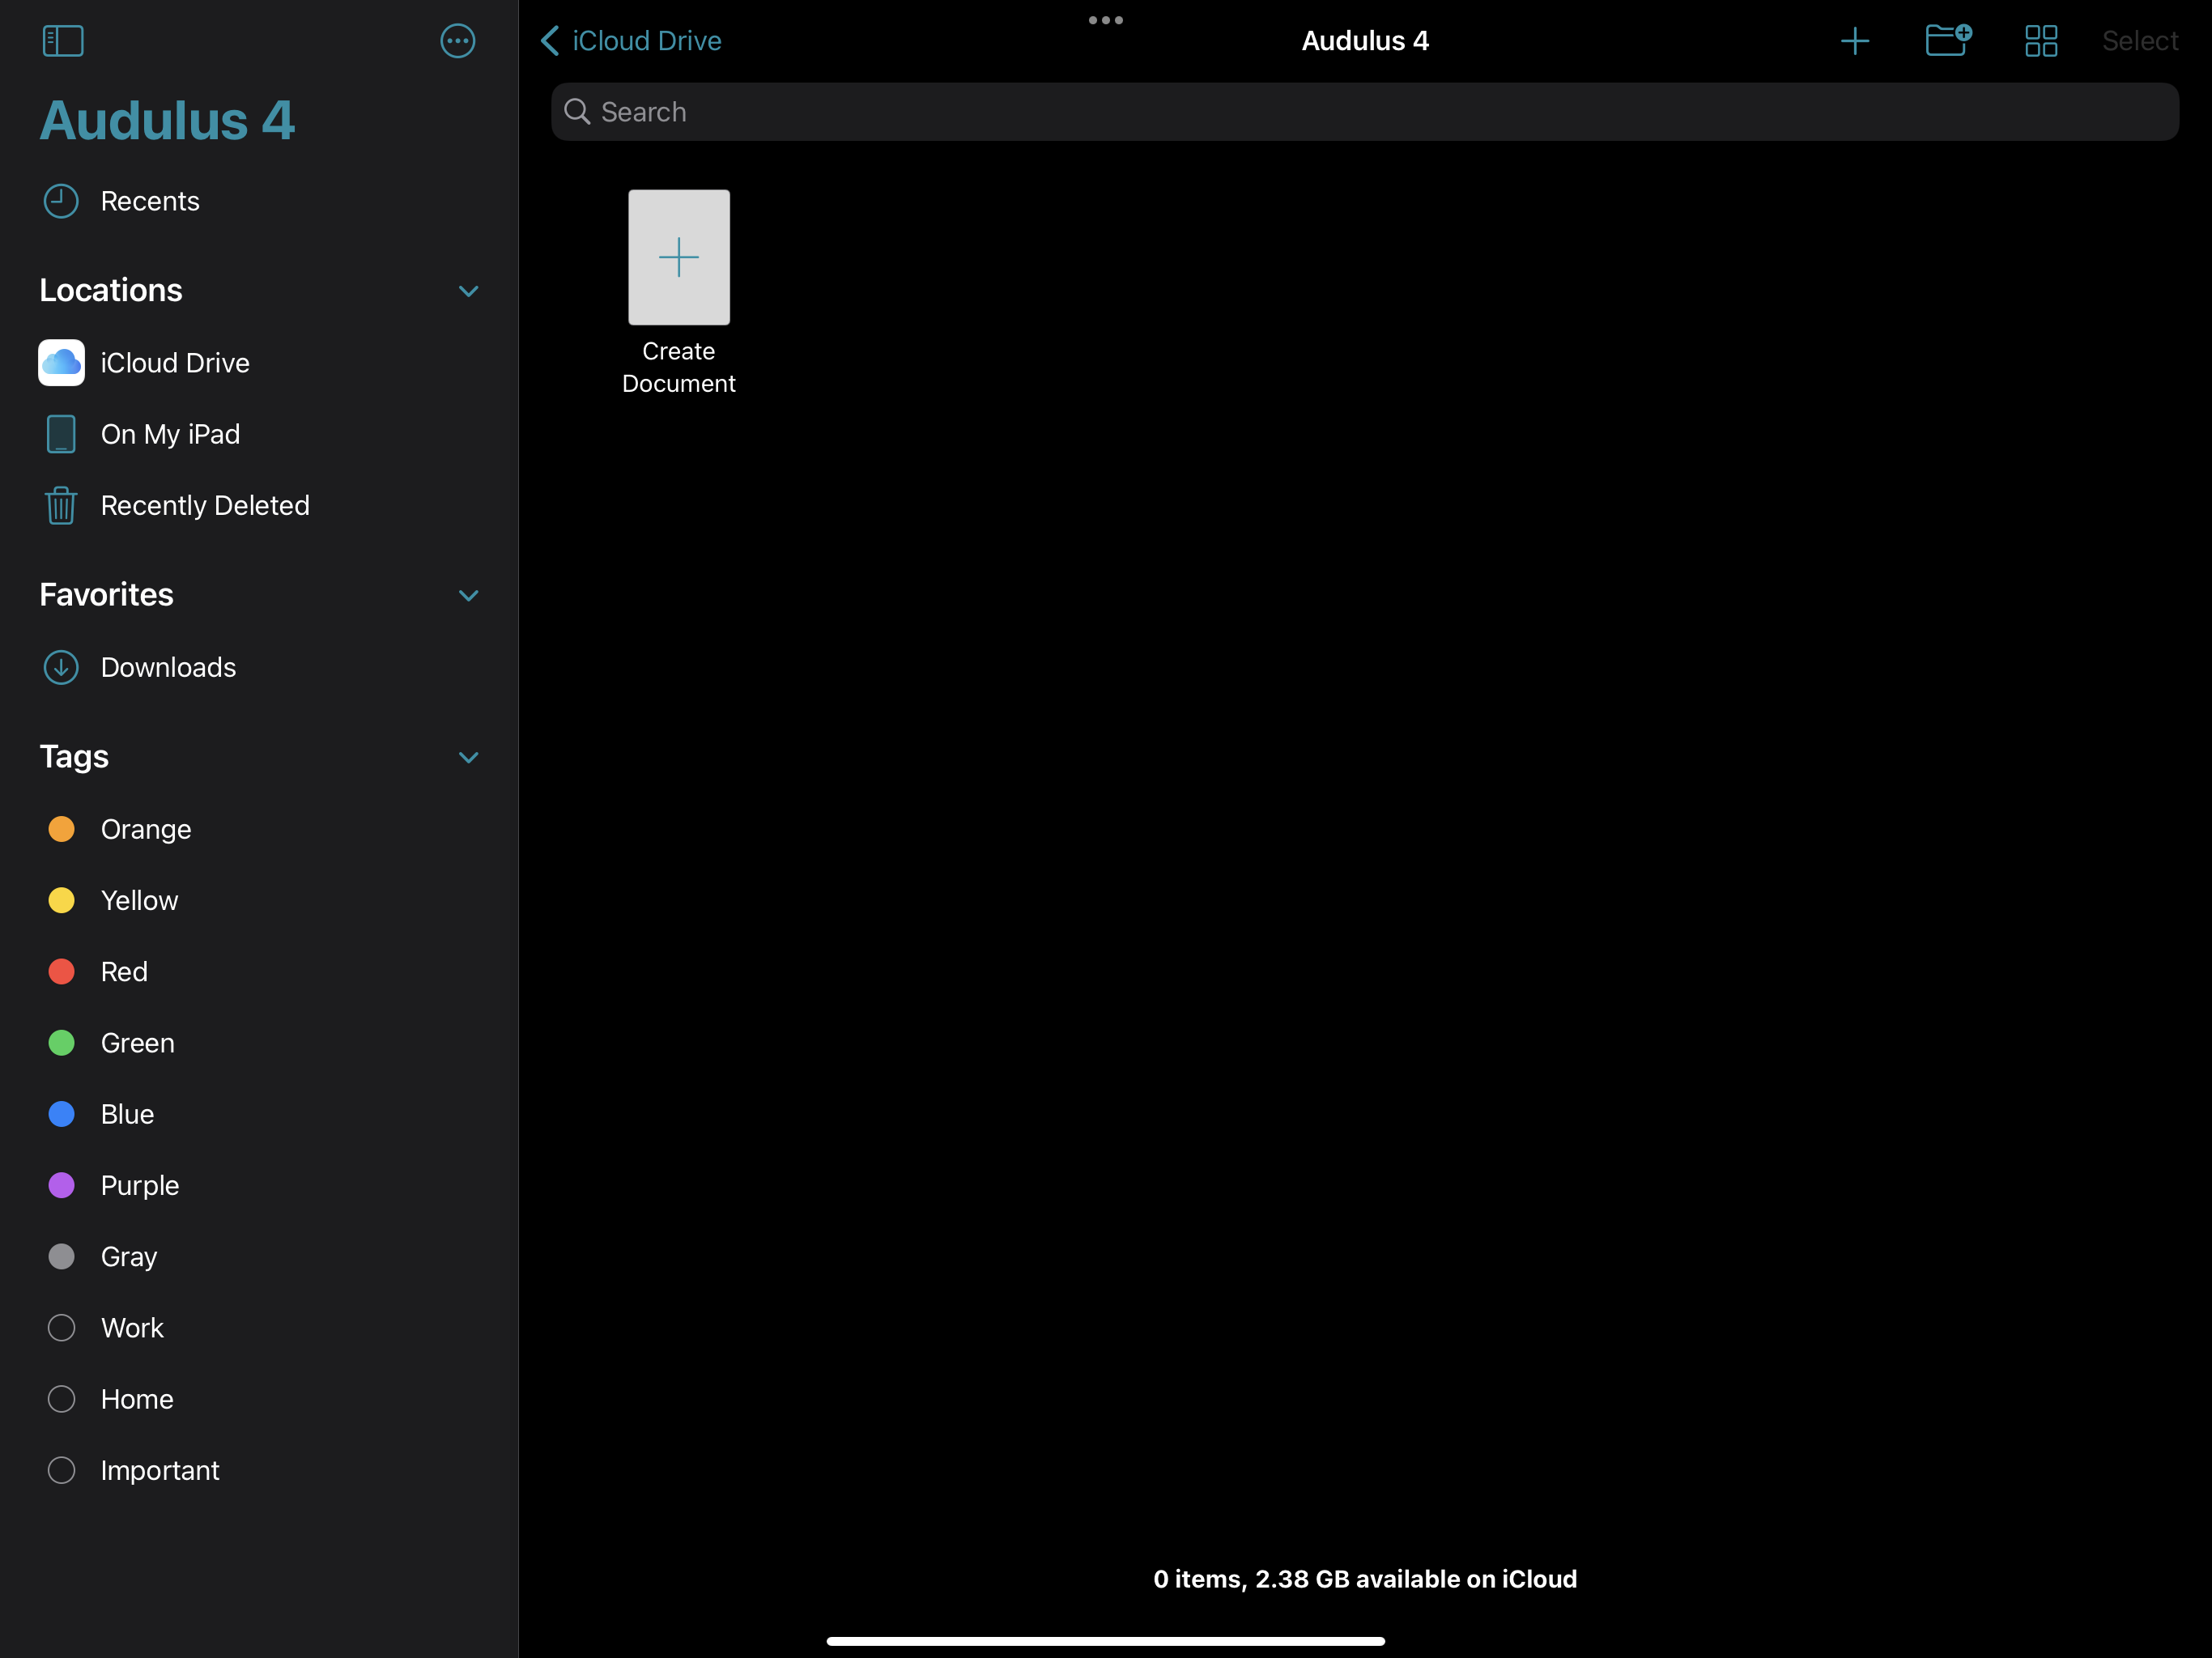Open On My iPad location

click(x=170, y=434)
